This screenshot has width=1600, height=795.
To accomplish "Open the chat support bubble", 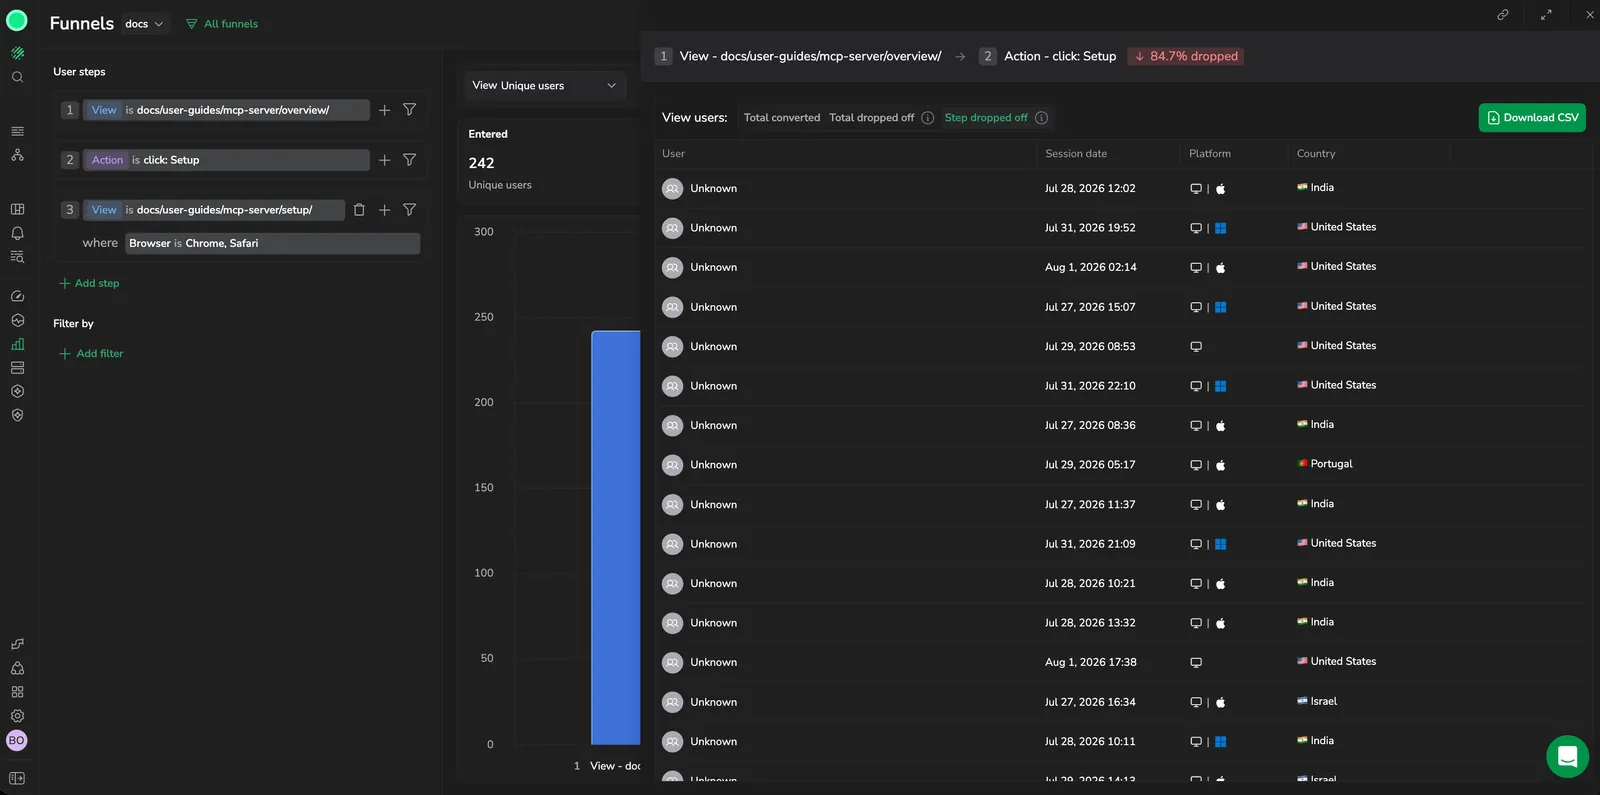I will click(1567, 756).
